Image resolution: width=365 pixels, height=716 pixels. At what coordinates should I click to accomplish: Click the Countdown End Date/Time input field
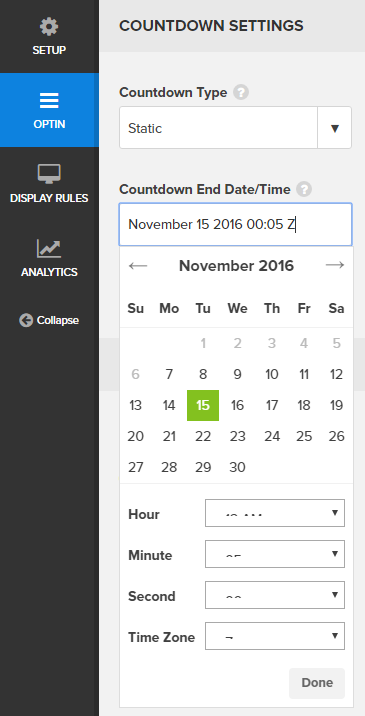(x=235, y=225)
